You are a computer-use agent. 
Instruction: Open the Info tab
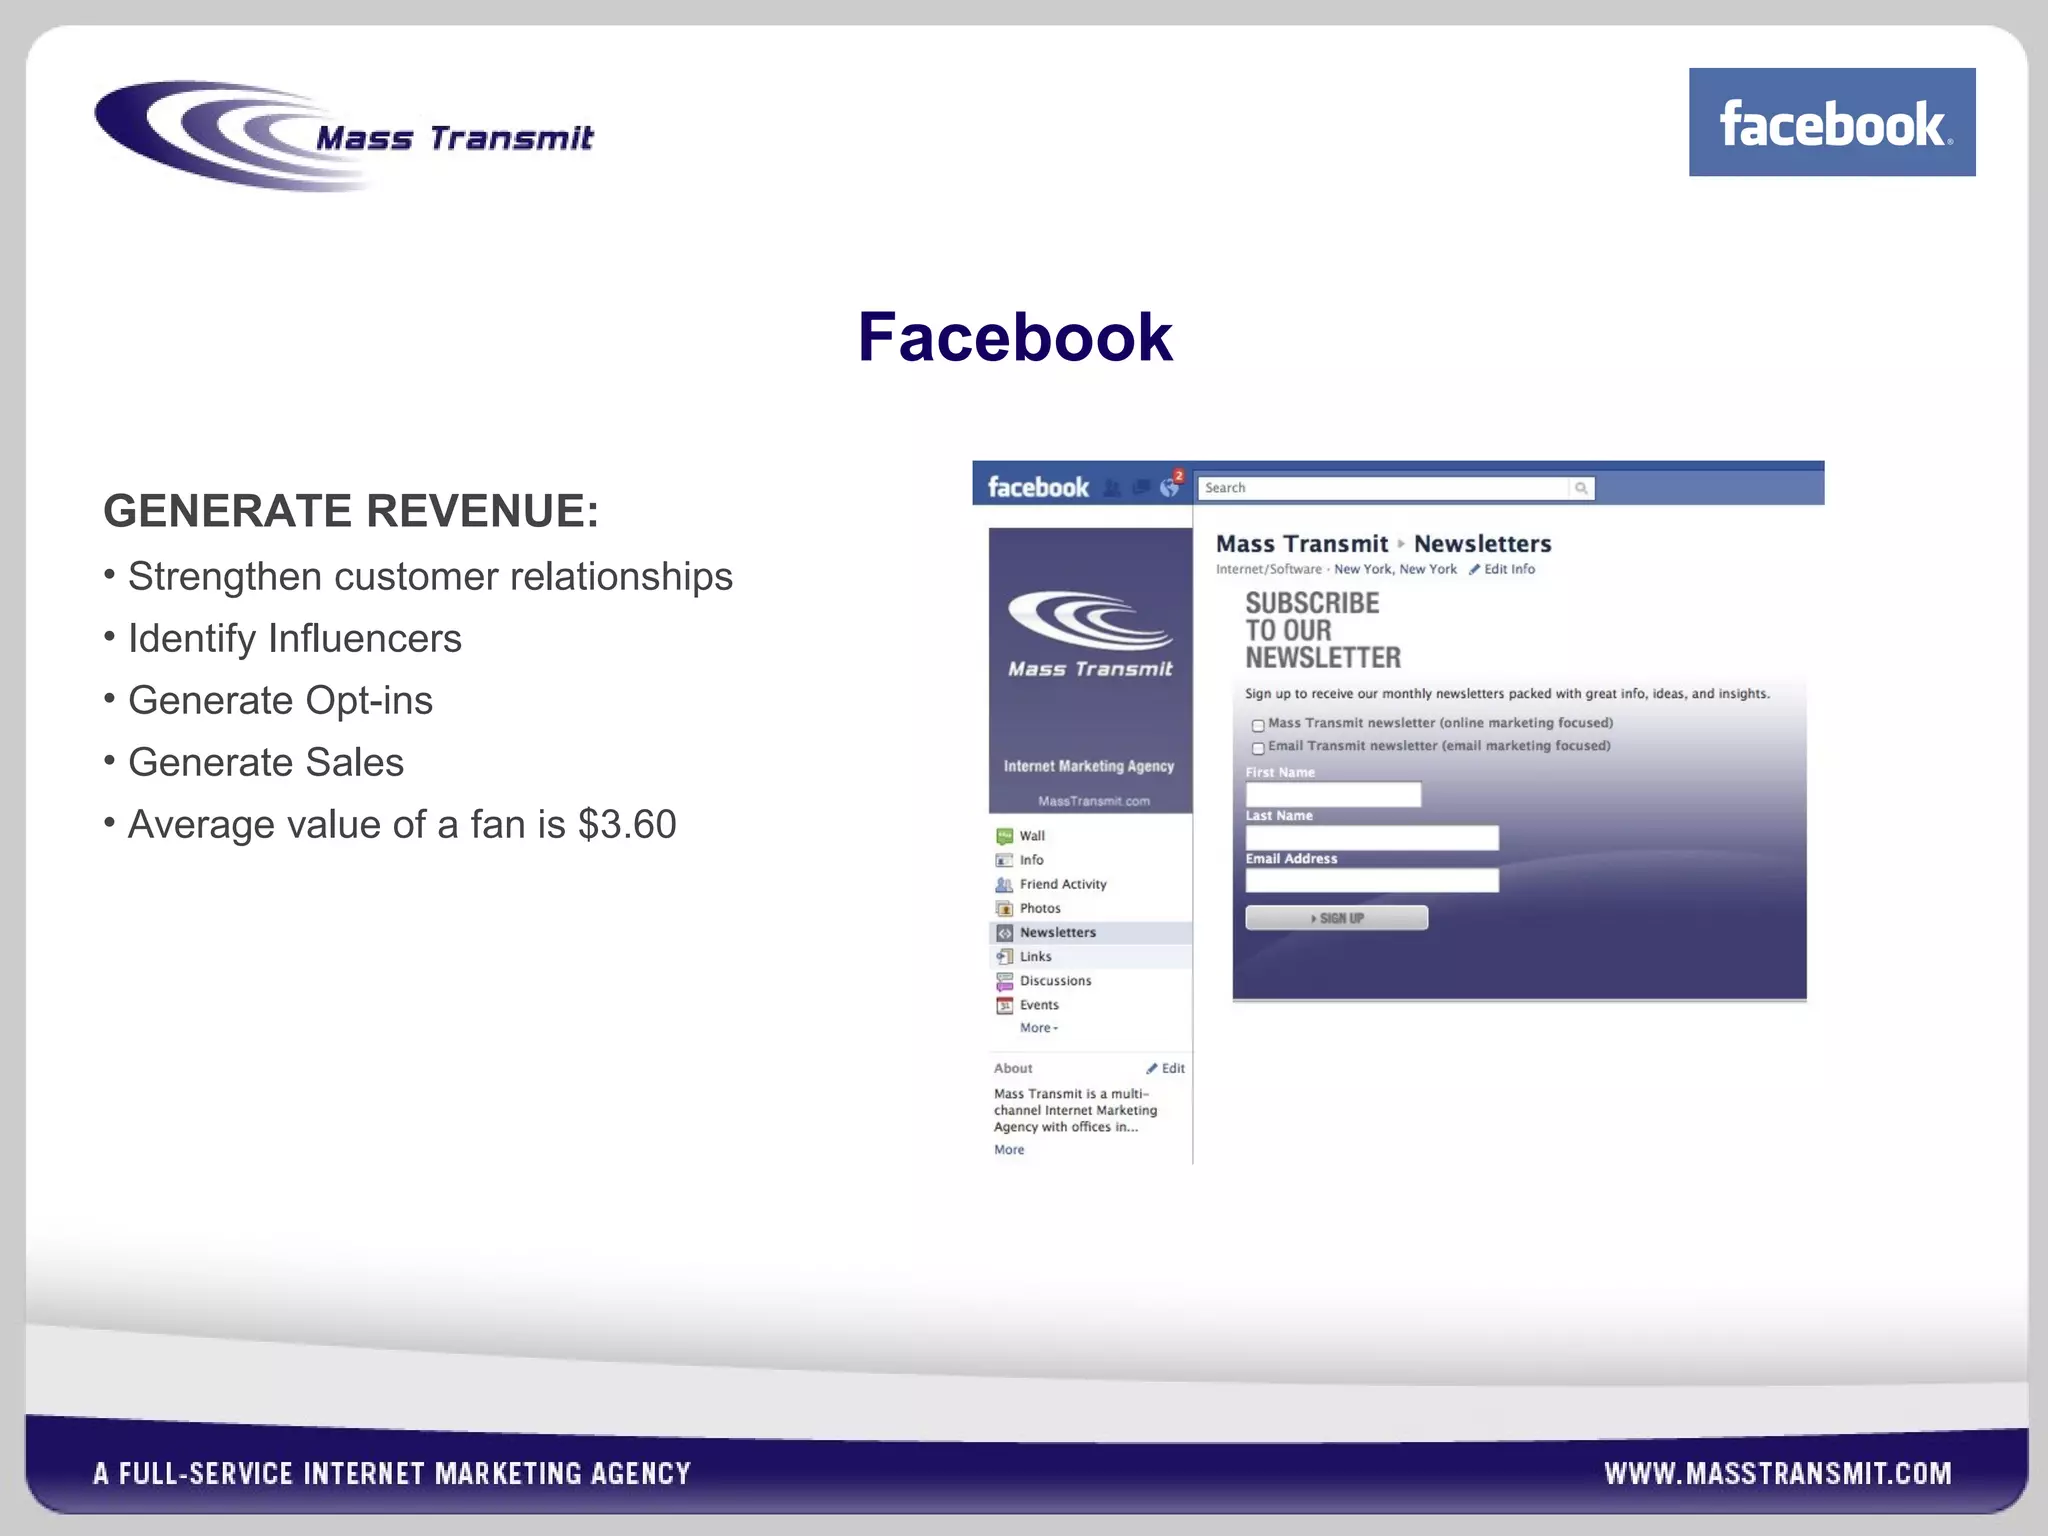pos(1031,860)
